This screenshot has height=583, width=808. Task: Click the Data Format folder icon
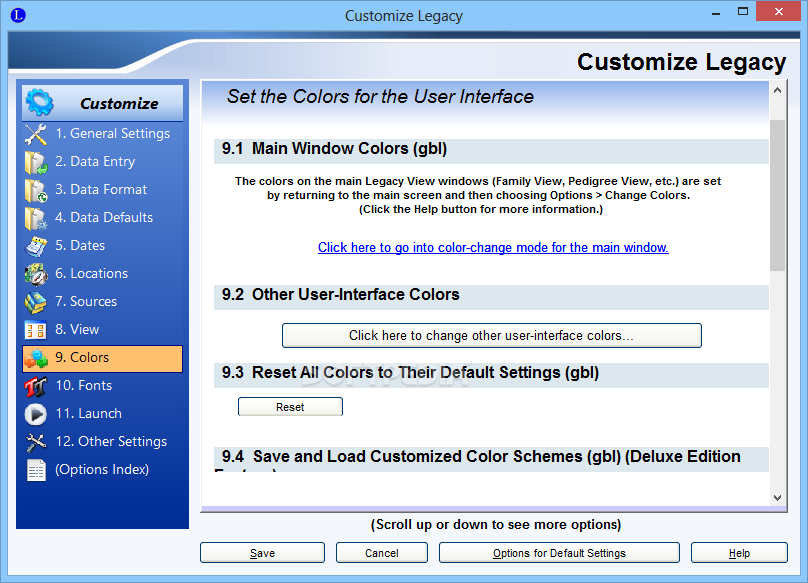pos(36,190)
